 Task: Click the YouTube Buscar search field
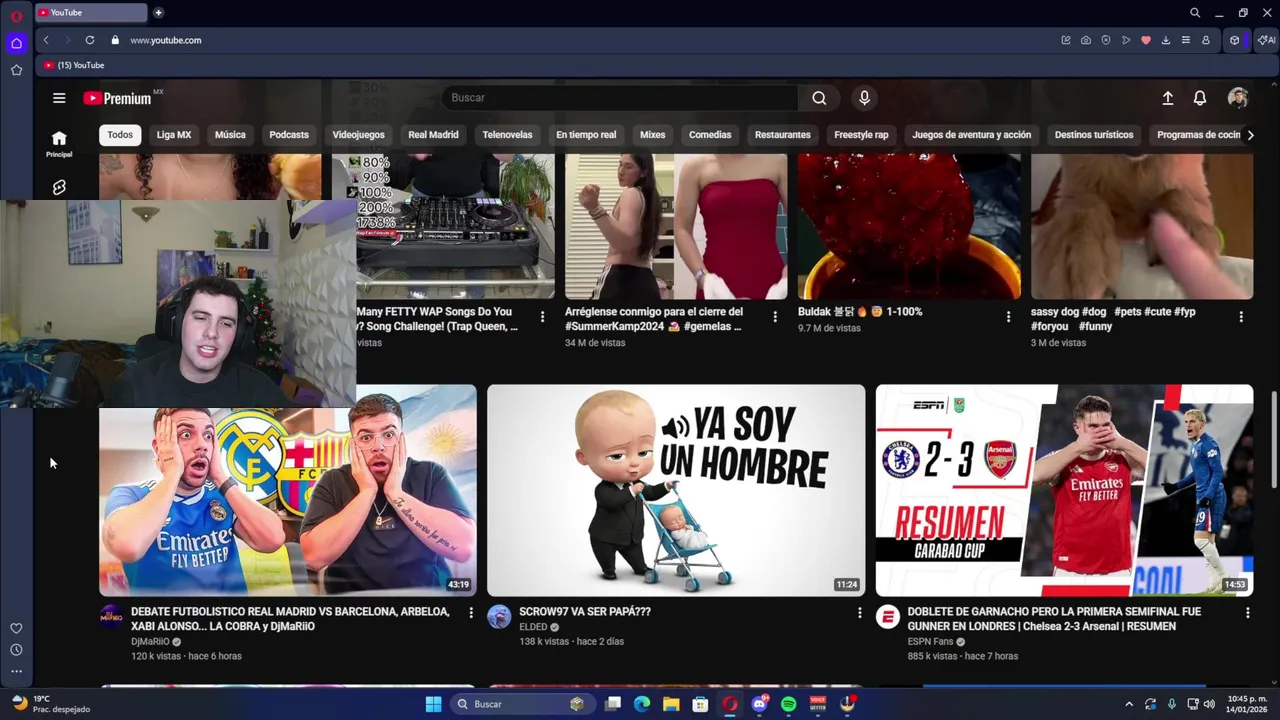click(620, 98)
